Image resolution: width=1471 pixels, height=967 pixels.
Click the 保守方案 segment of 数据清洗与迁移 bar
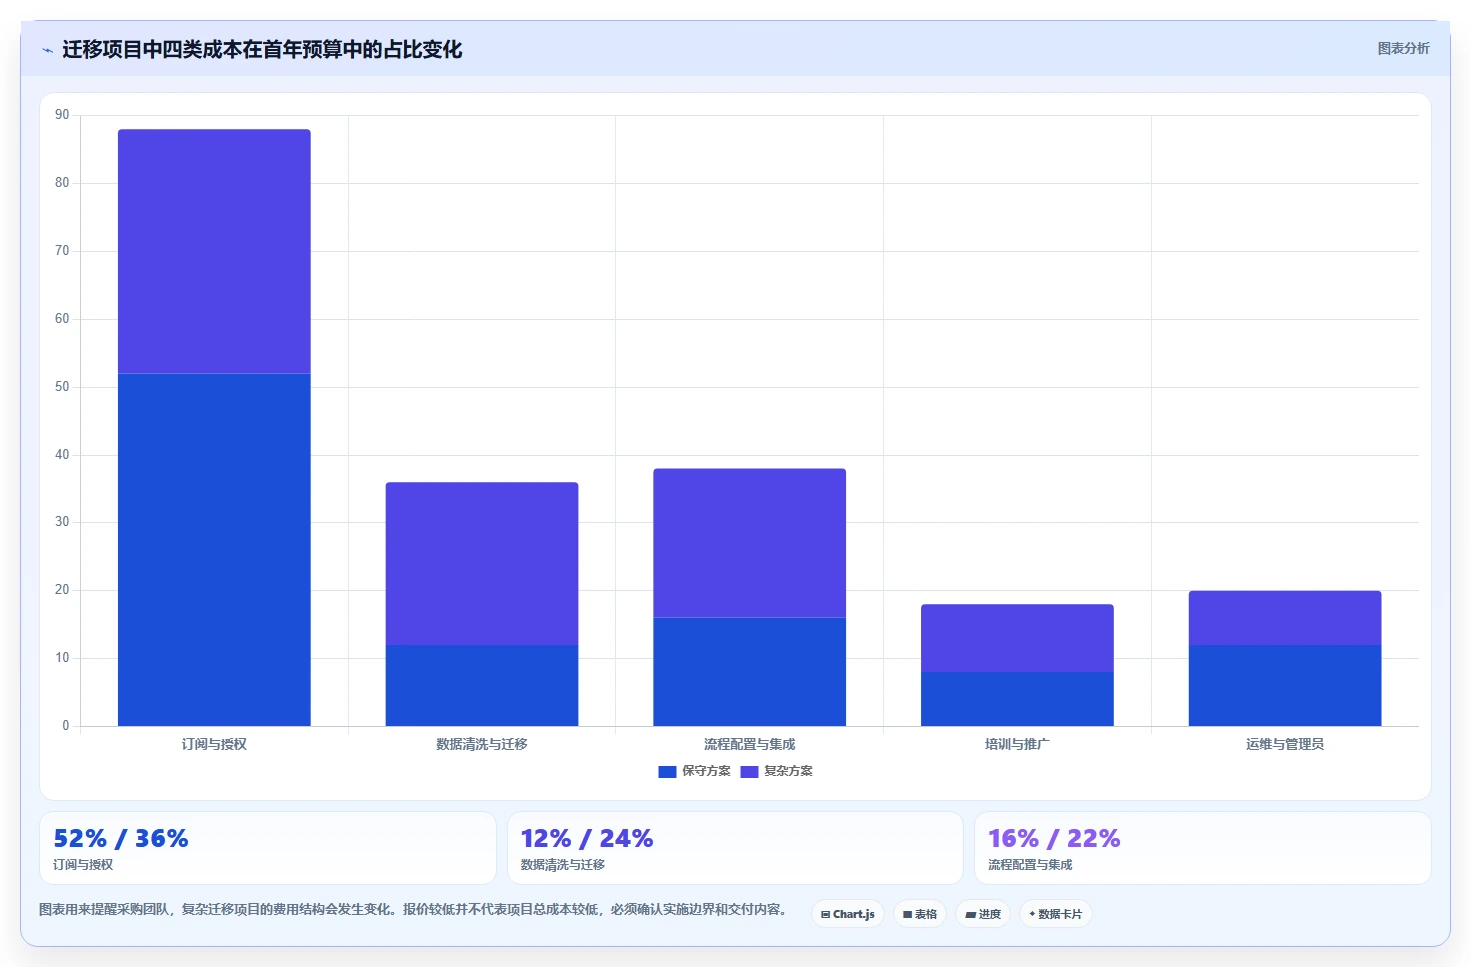[x=482, y=685]
